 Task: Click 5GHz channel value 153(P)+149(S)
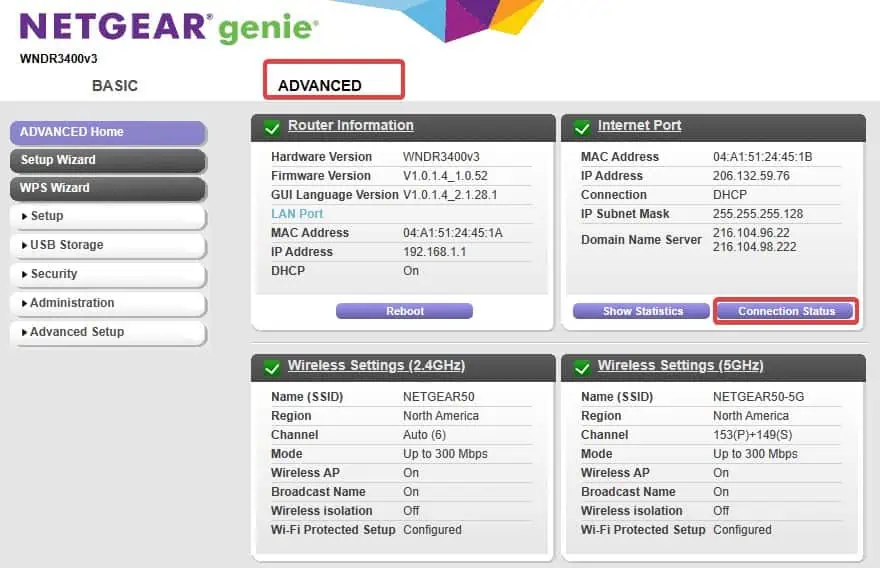click(x=752, y=435)
